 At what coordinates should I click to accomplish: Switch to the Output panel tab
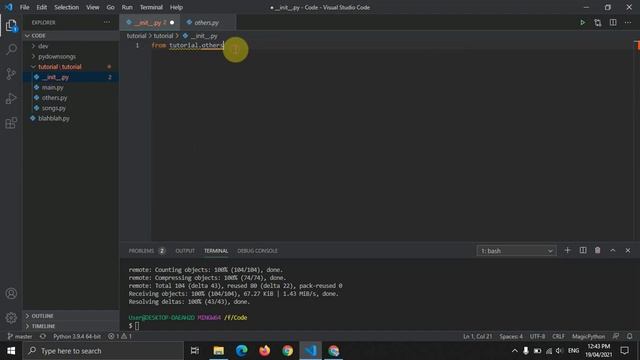[x=185, y=251]
